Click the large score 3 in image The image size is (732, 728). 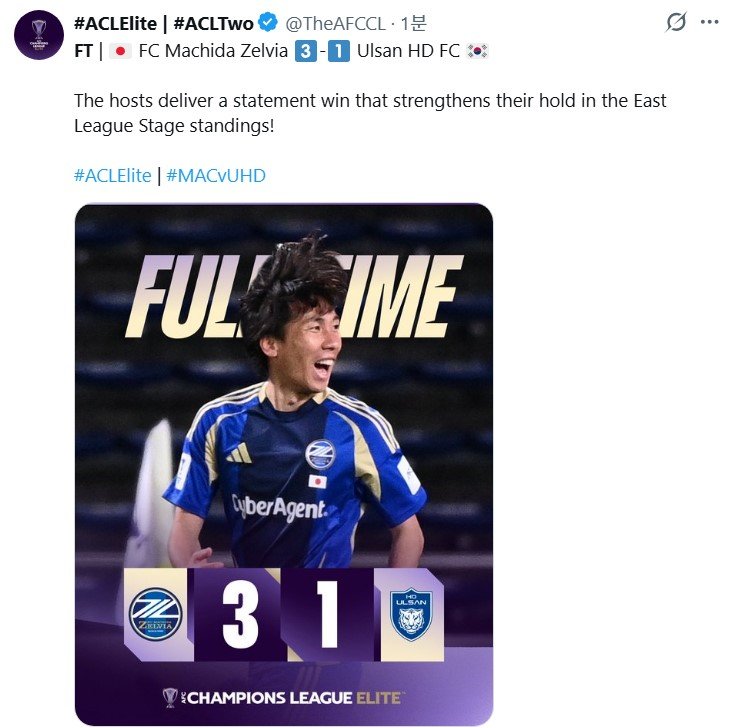point(241,614)
